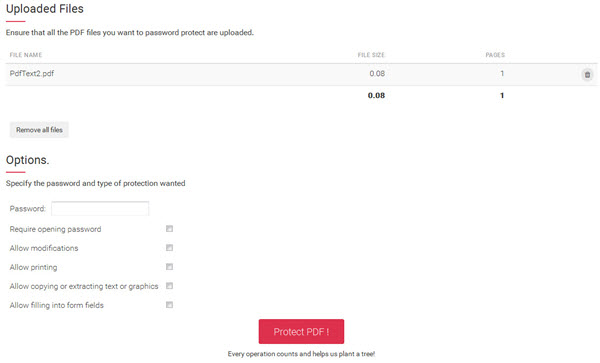Image resolution: width=600 pixels, height=363 pixels.
Task: Click the PAGES column header
Action: point(495,55)
